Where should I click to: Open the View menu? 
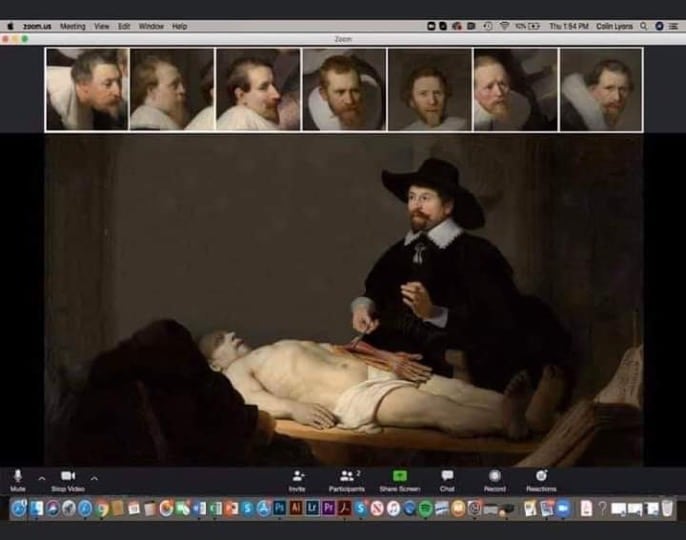tap(101, 26)
